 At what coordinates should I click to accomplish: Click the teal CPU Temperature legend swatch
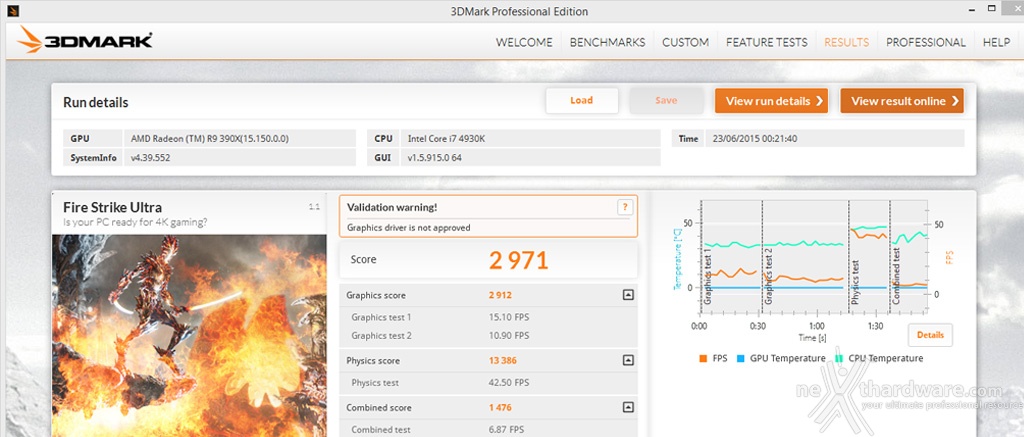pos(839,358)
